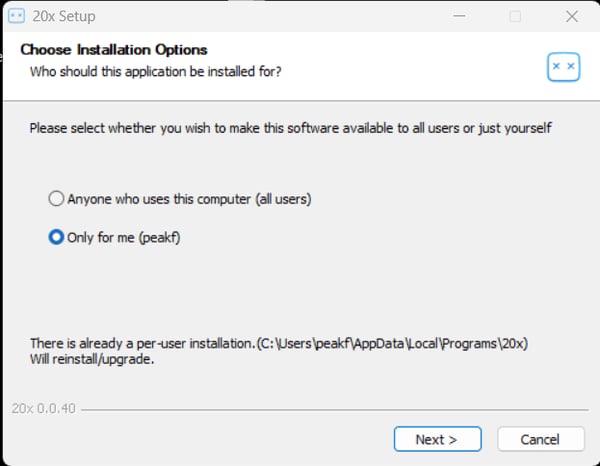This screenshot has height=466, width=600.
Task: Click the 'Please select whether you wish' instruction text
Action: (x=290, y=128)
